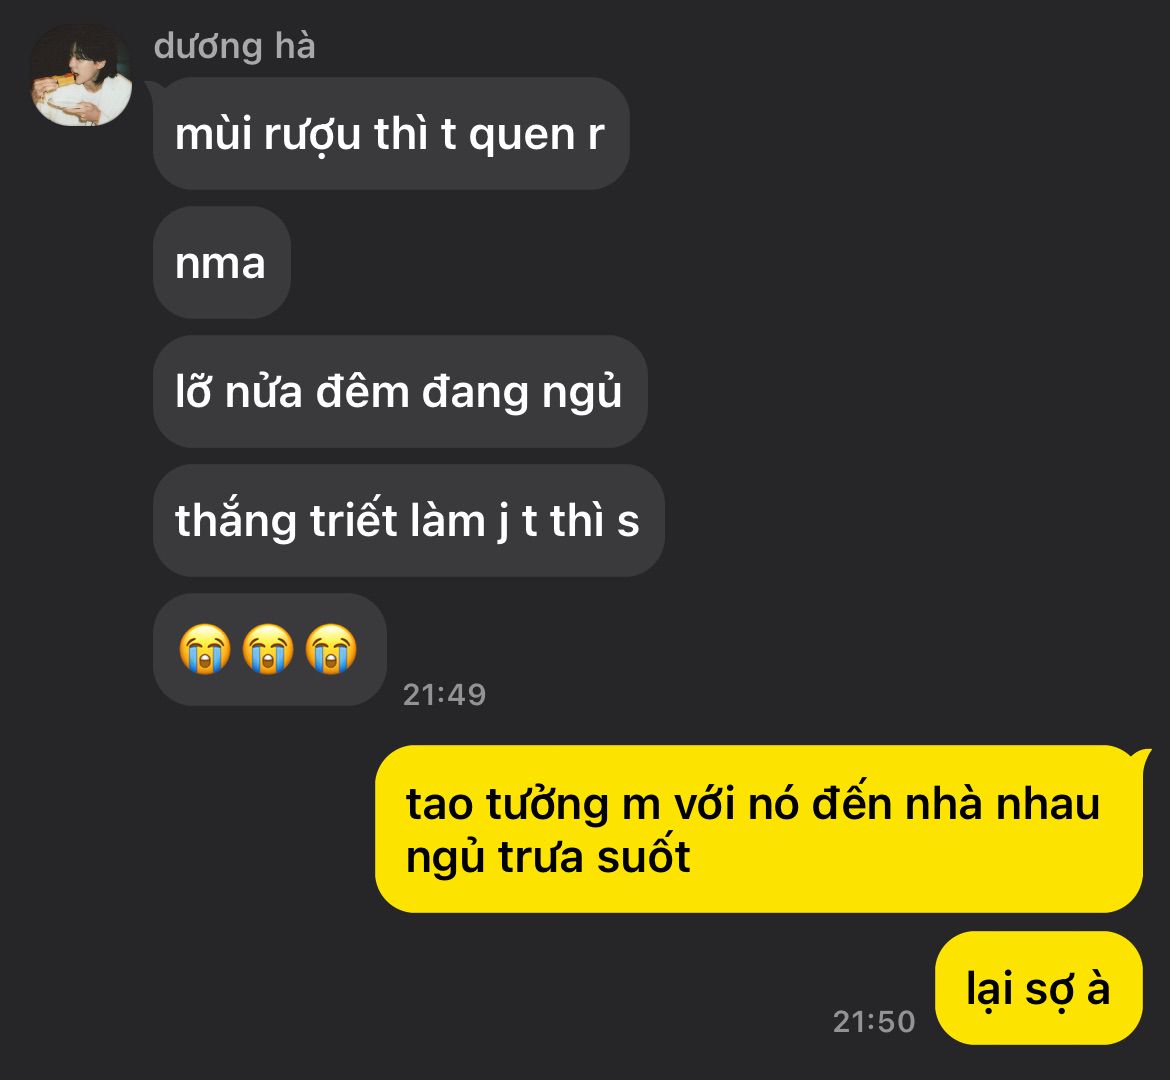Screen dimensions: 1170x1080
Task: Click the 21:50 timestamp
Action: pyautogui.click(x=874, y=1022)
